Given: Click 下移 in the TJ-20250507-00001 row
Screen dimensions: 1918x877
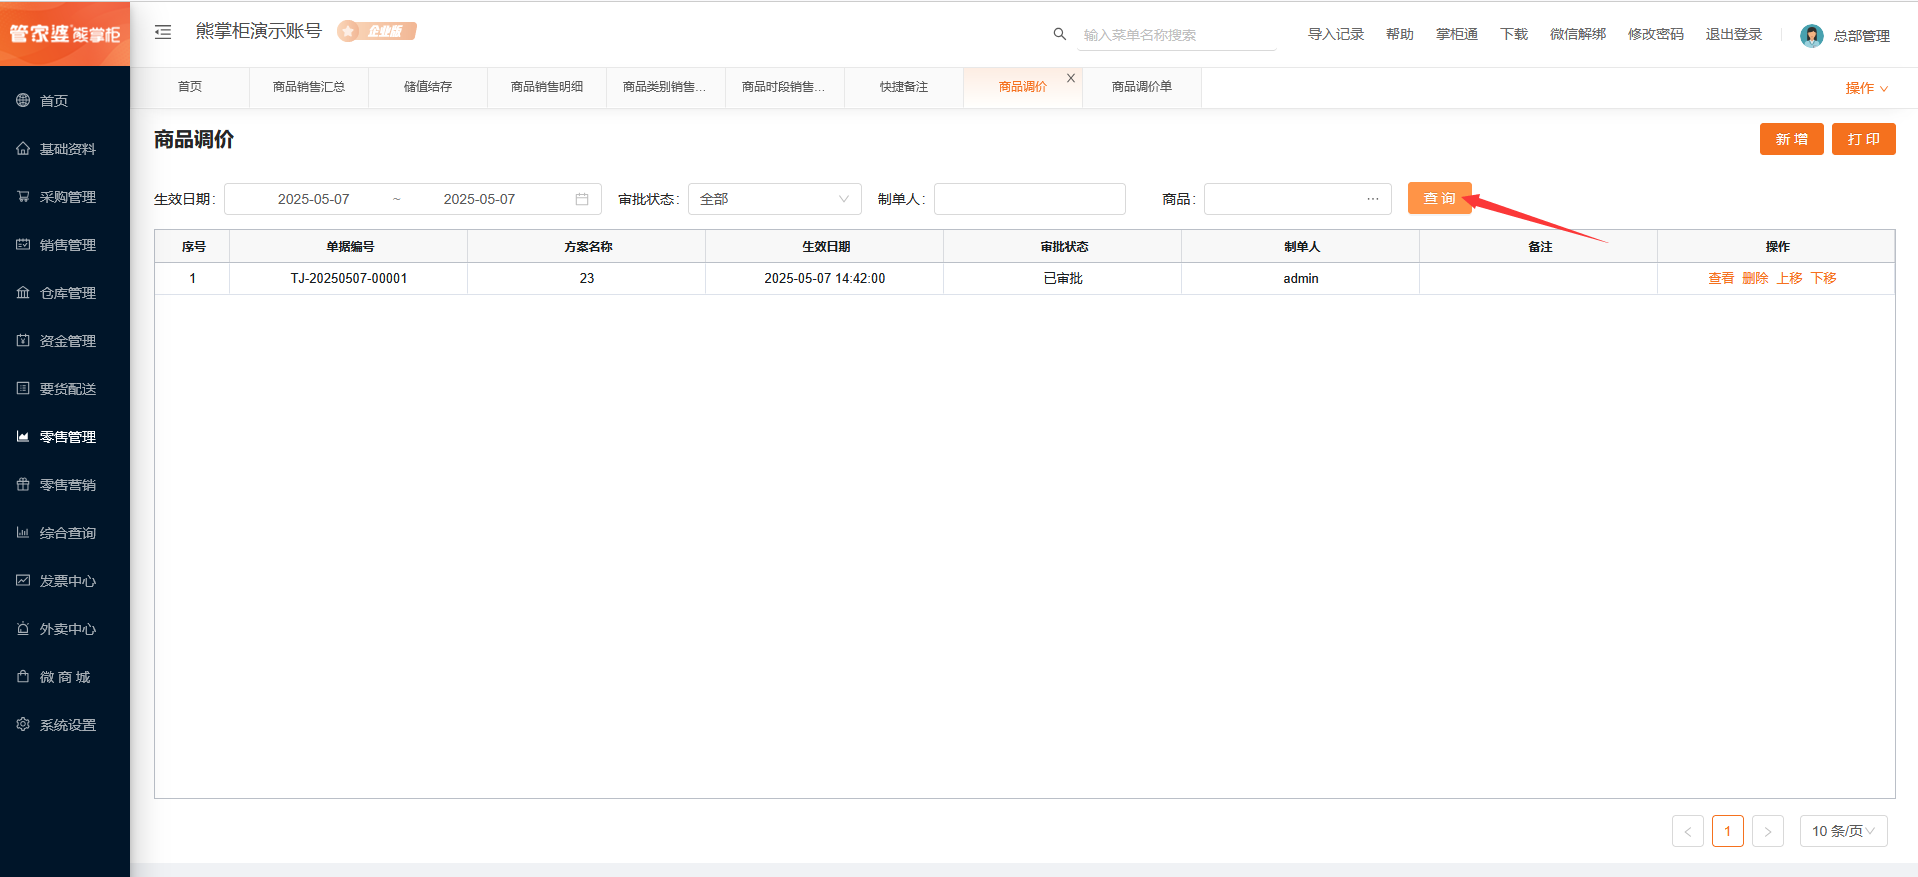Looking at the screenshot, I should [x=1823, y=278].
